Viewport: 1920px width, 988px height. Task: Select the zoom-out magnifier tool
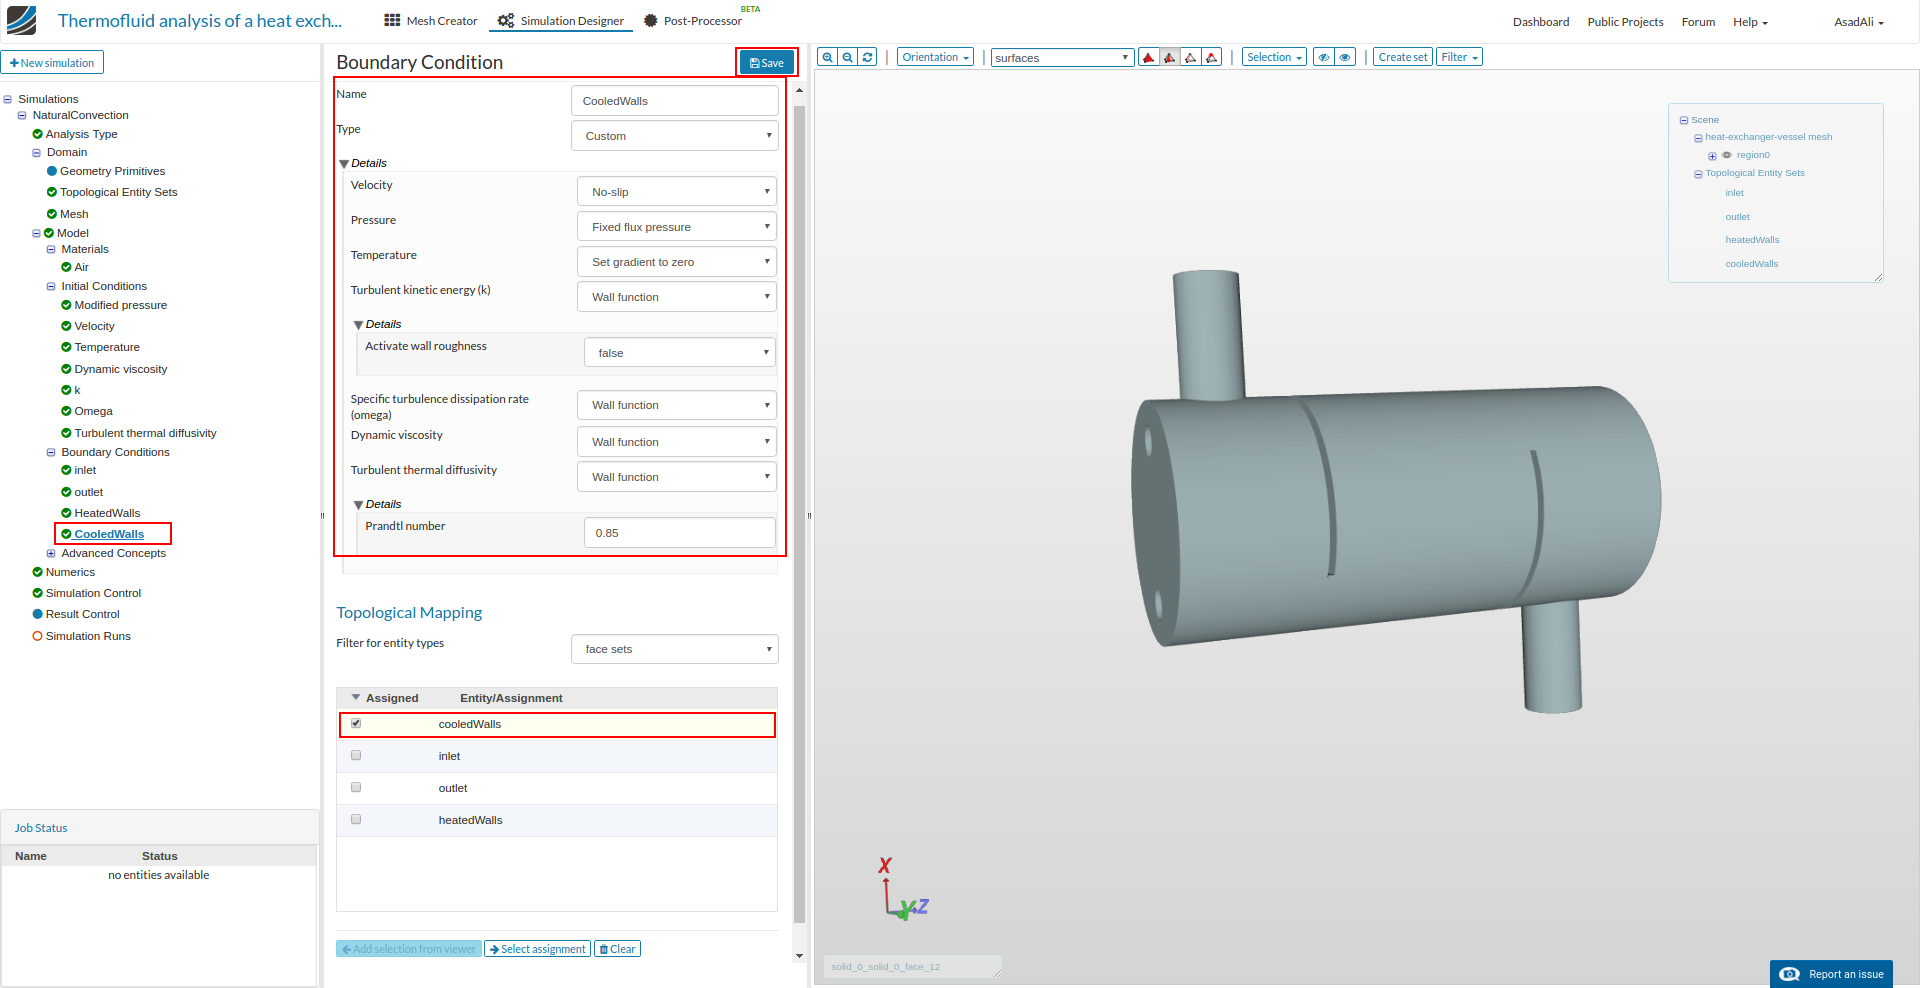[x=846, y=57]
